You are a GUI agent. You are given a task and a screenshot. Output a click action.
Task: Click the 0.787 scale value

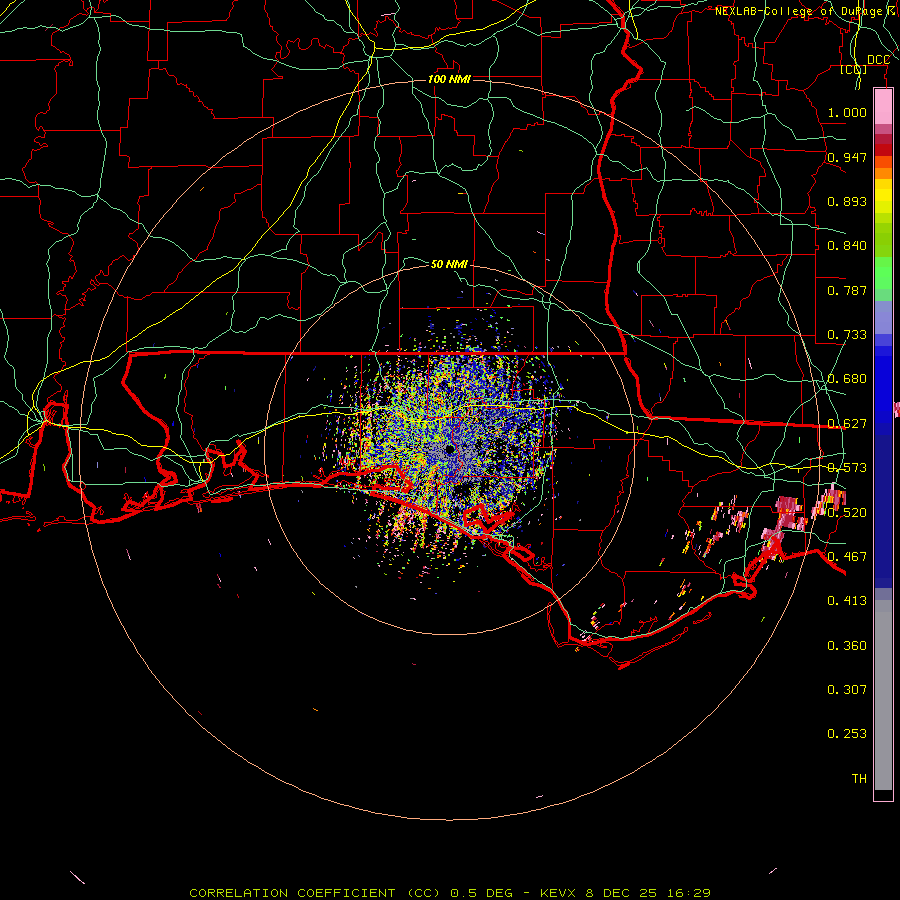[x=847, y=290]
